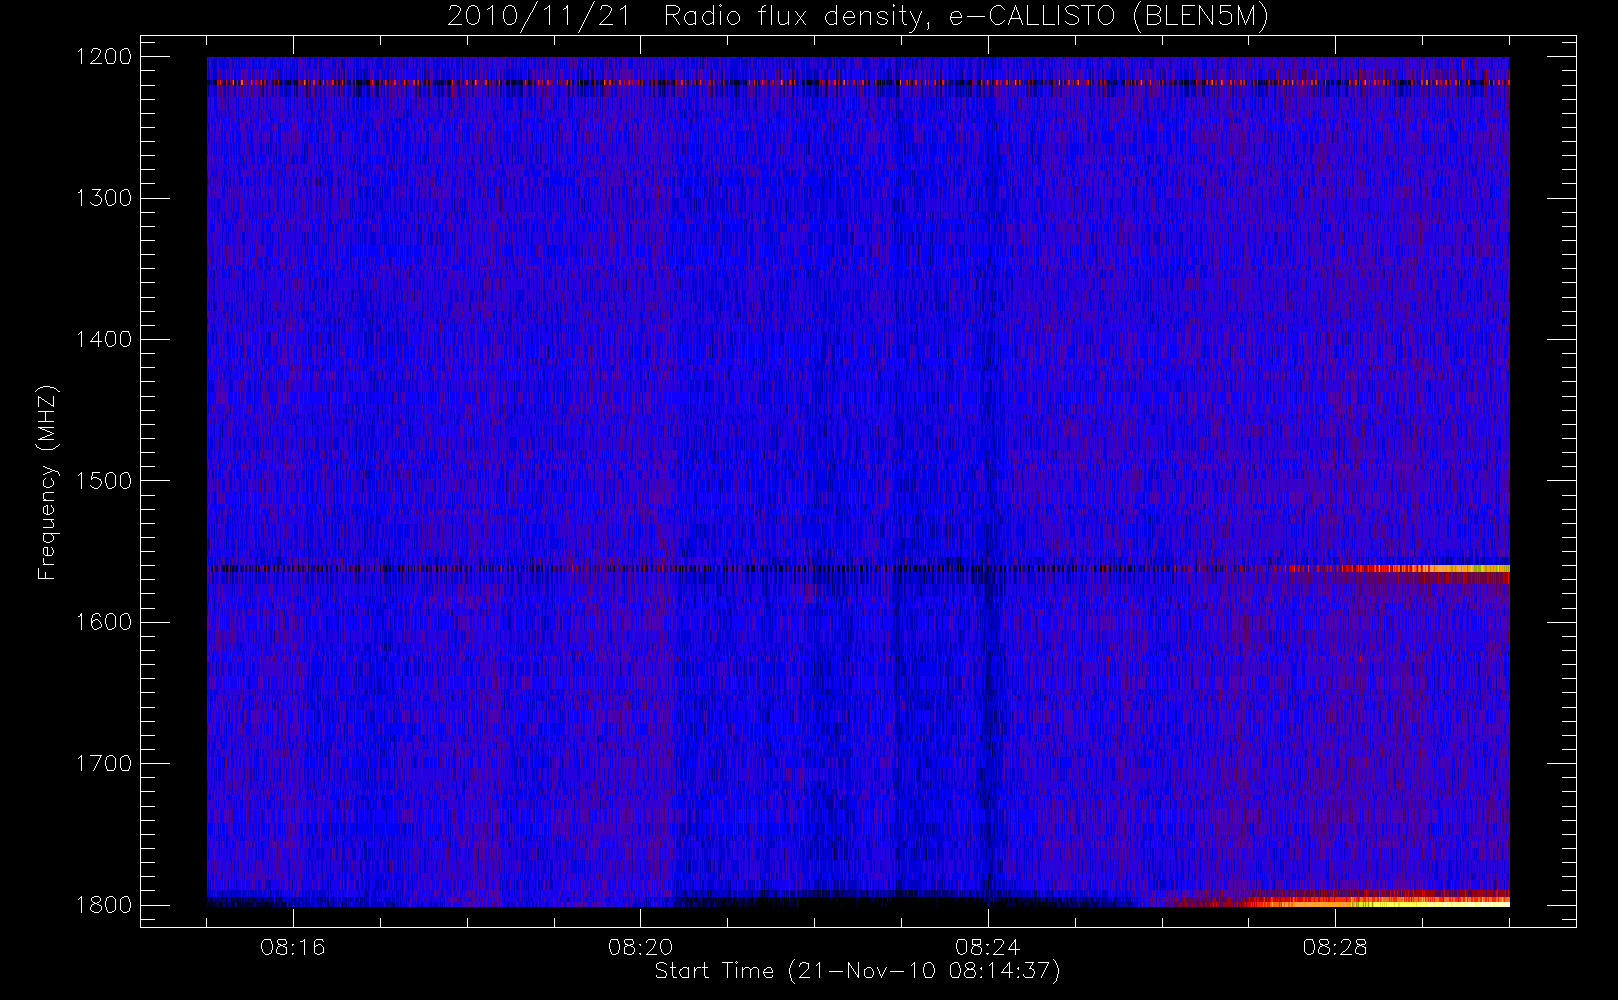Click the 'Start Time (21-Nov-10 08:14:37)' label
1618x1000 pixels.
[x=857, y=971]
